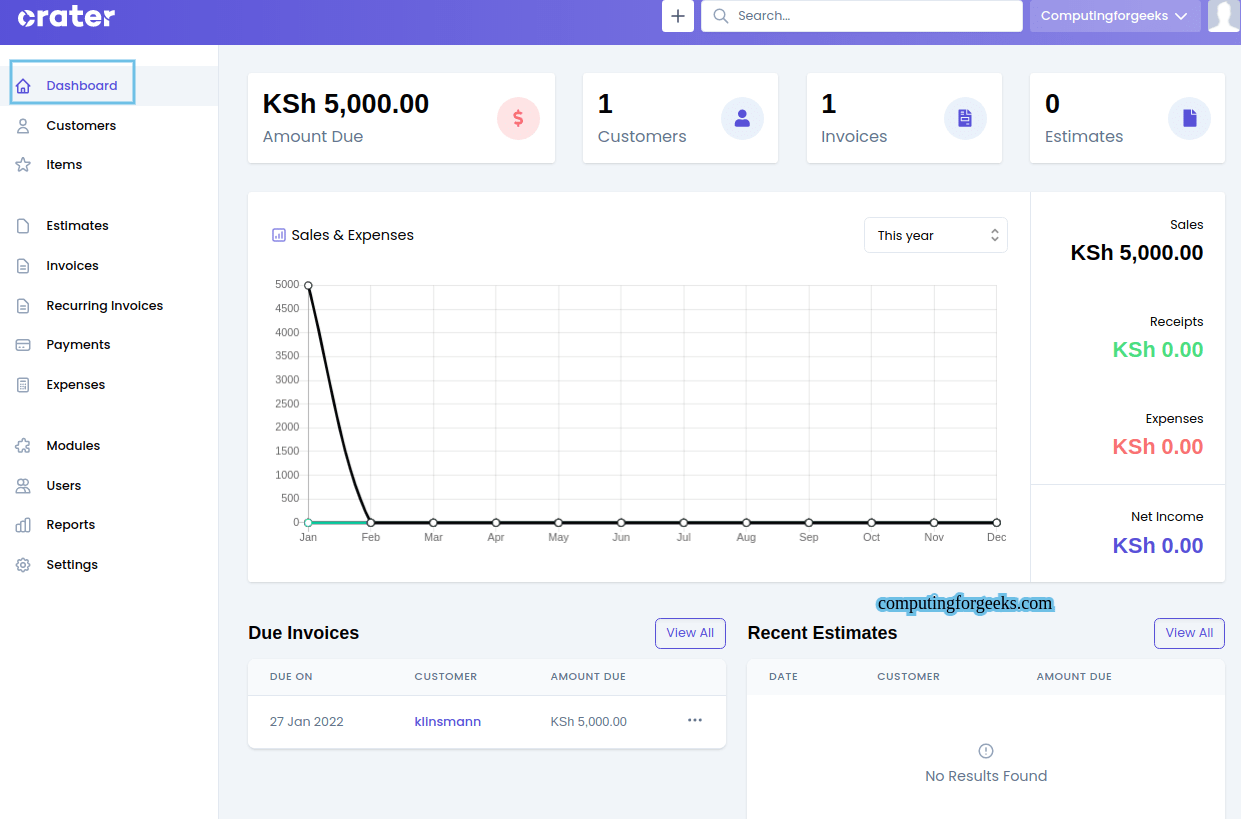
Task: Click the Invoices card document icon
Action: (x=965, y=118)
